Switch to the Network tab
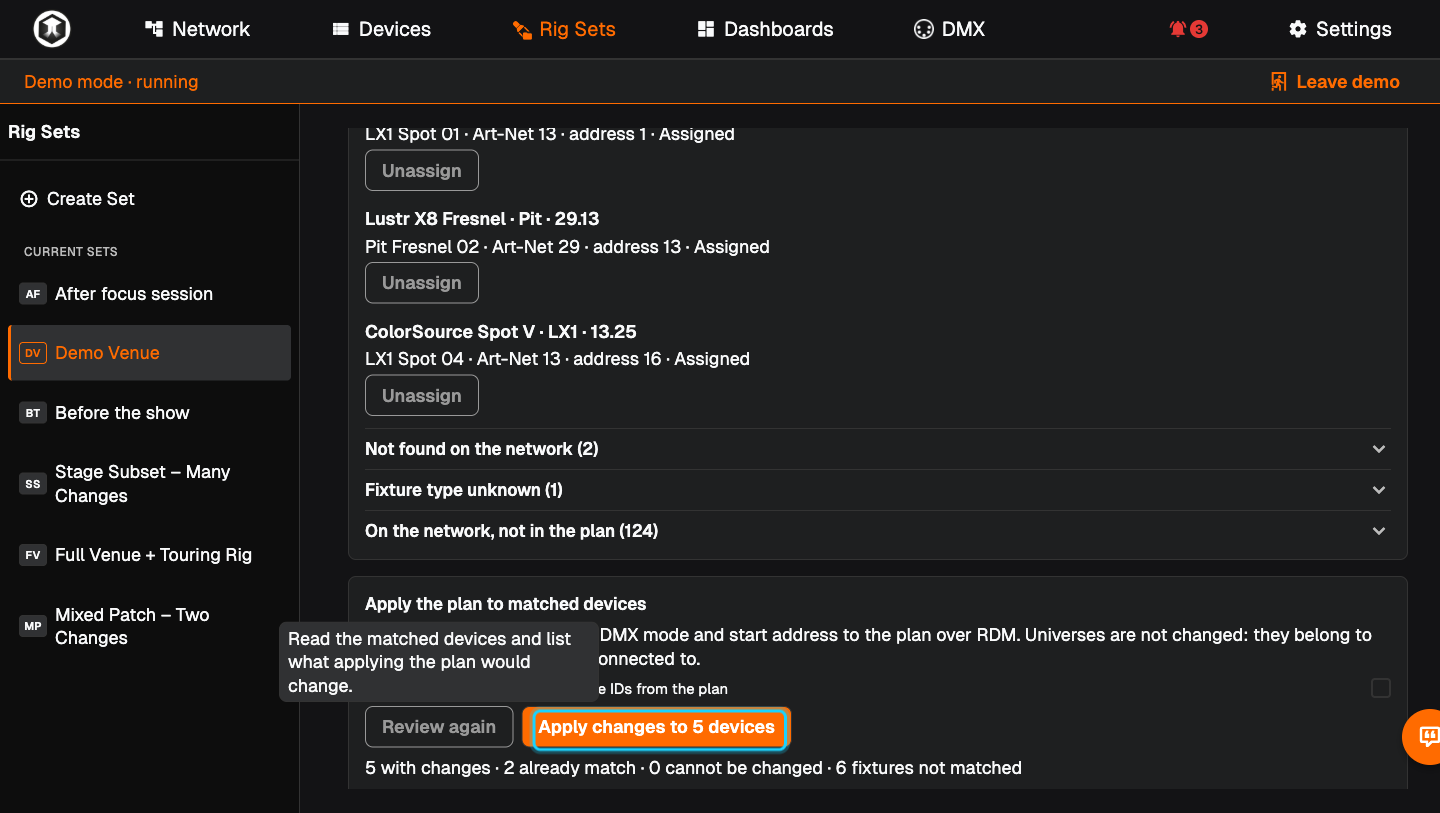This screenshot has width=1440, height=813. pos(197,29)
